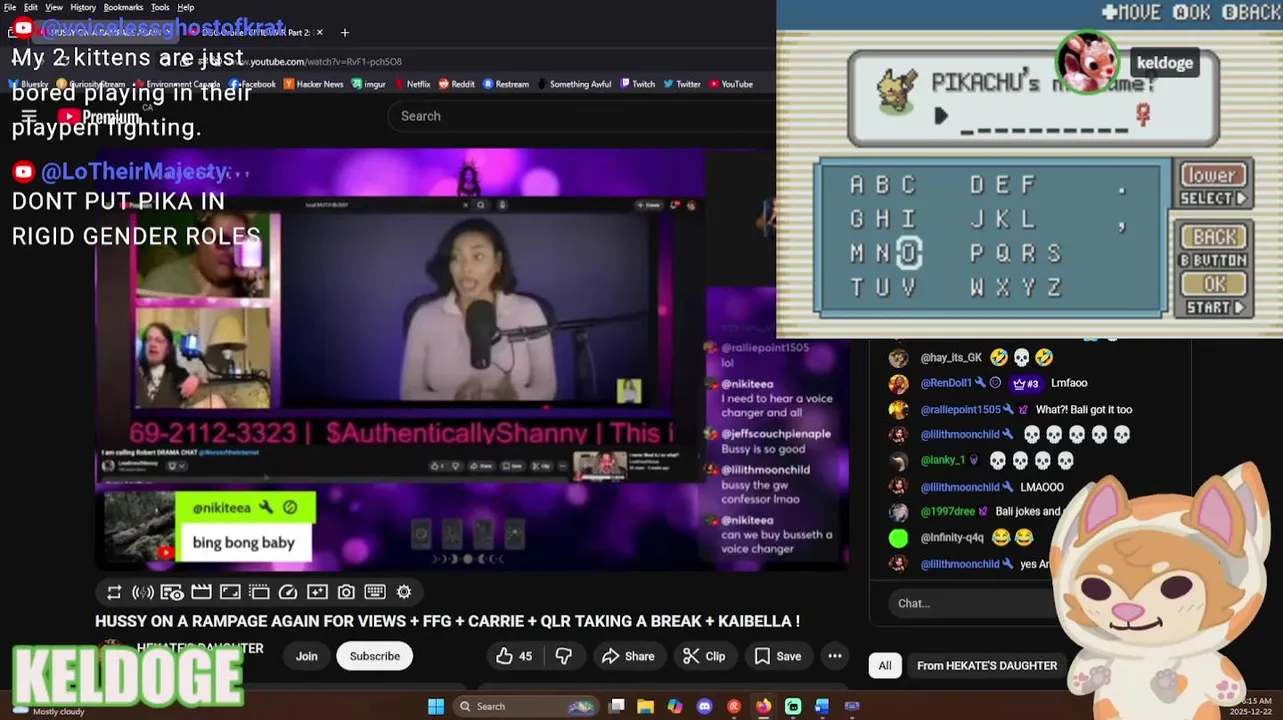Open the View menu

54,7
